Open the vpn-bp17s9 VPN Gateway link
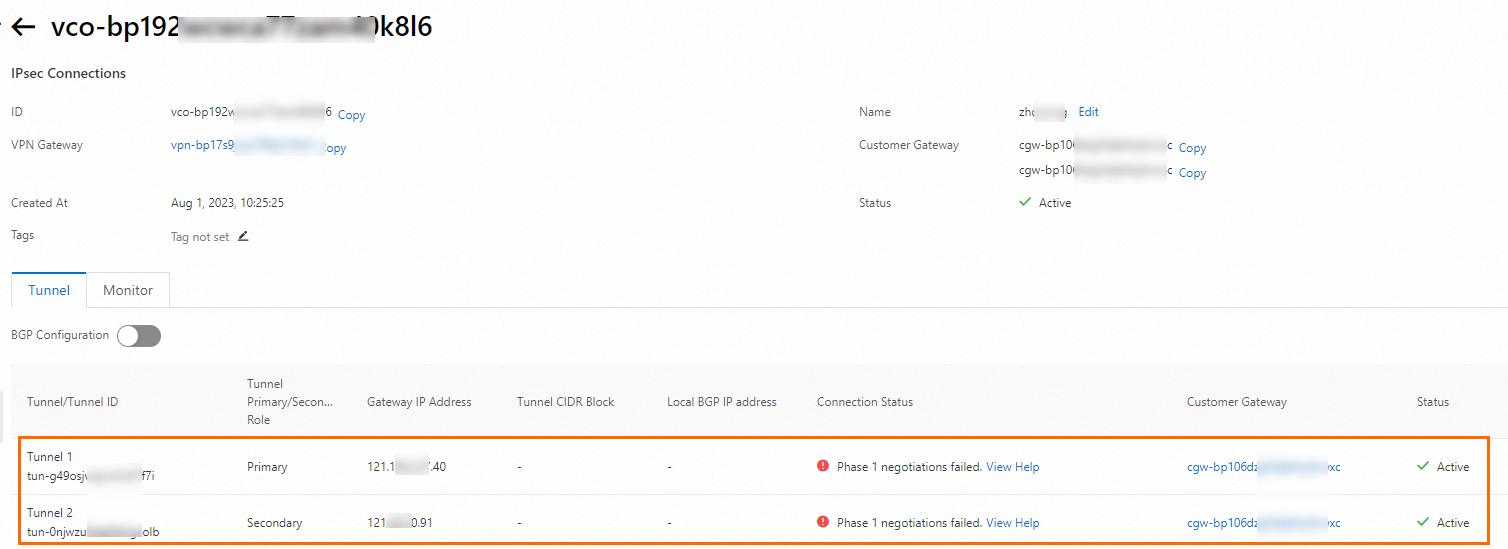 (247, 146)
